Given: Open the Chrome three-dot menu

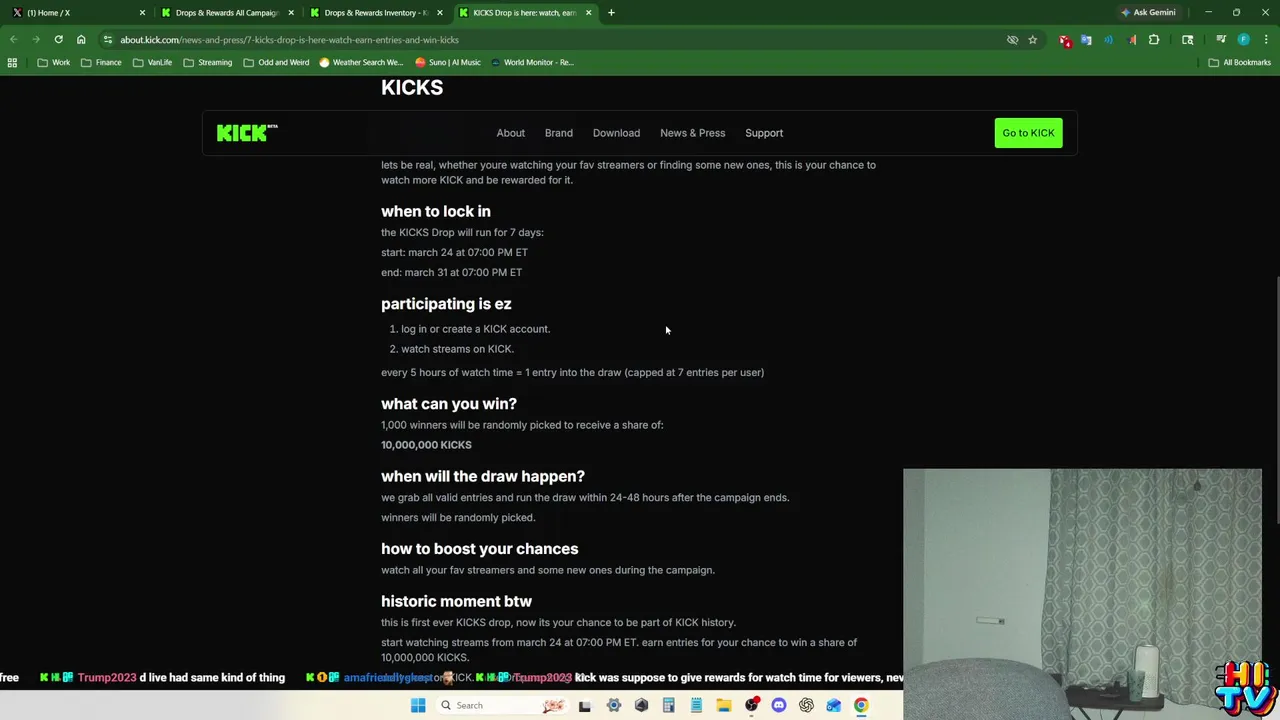Looking at the screenshot, I should point(1265,40).
